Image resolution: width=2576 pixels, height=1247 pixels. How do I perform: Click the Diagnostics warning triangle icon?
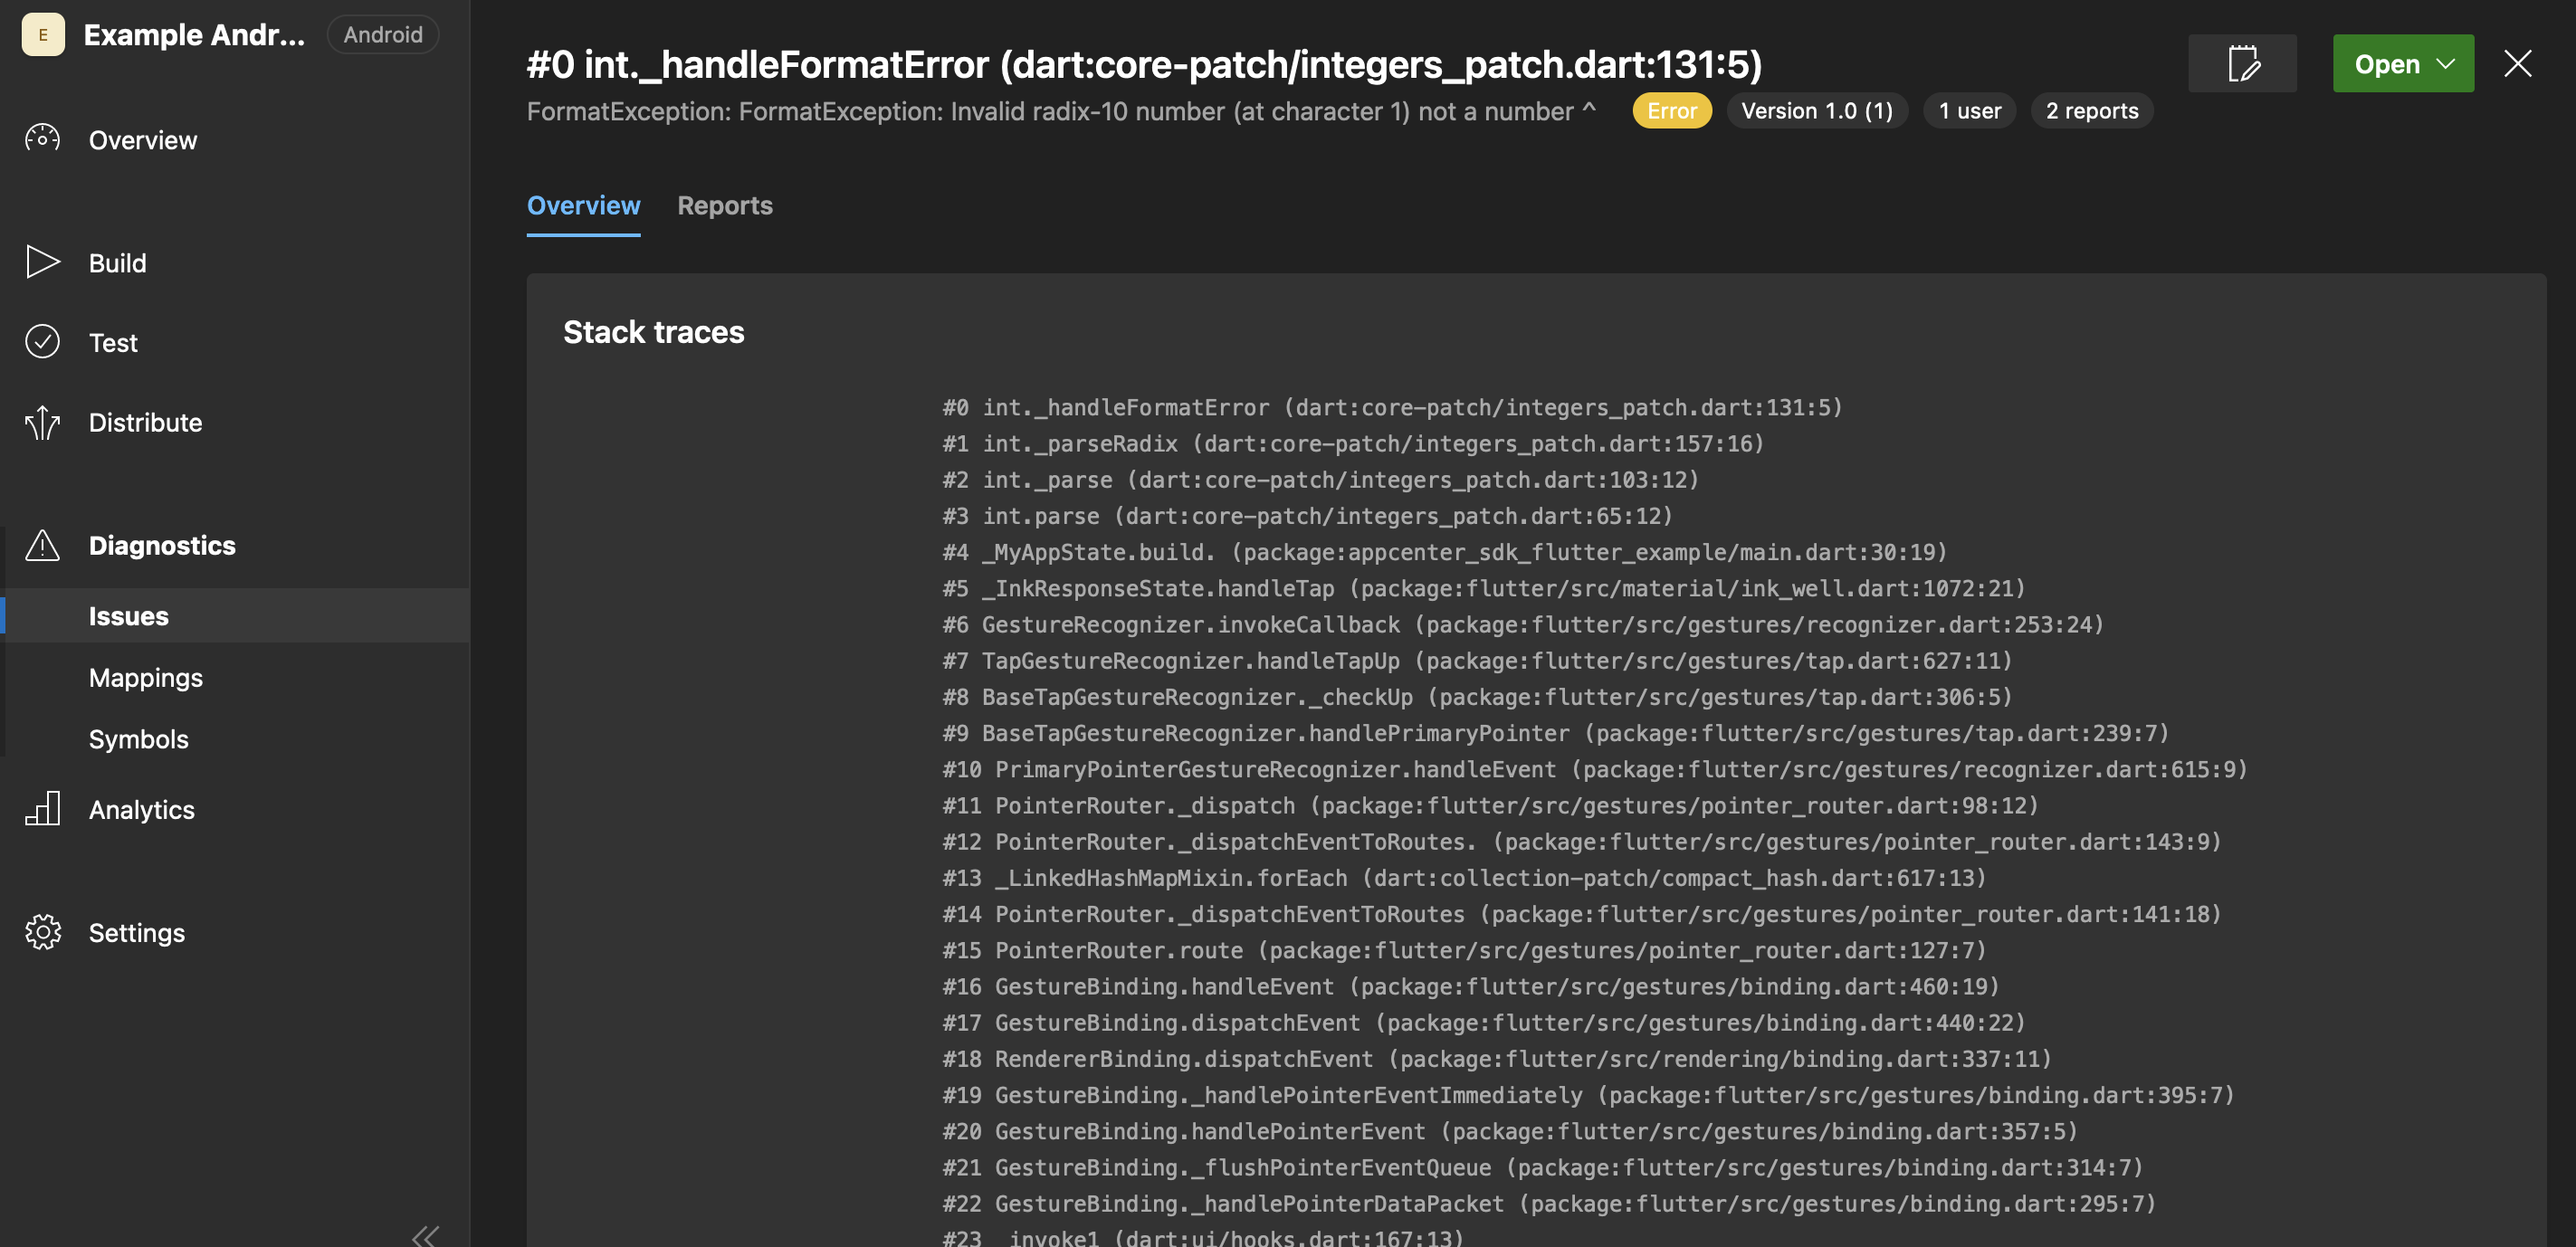tap(42, 545)
